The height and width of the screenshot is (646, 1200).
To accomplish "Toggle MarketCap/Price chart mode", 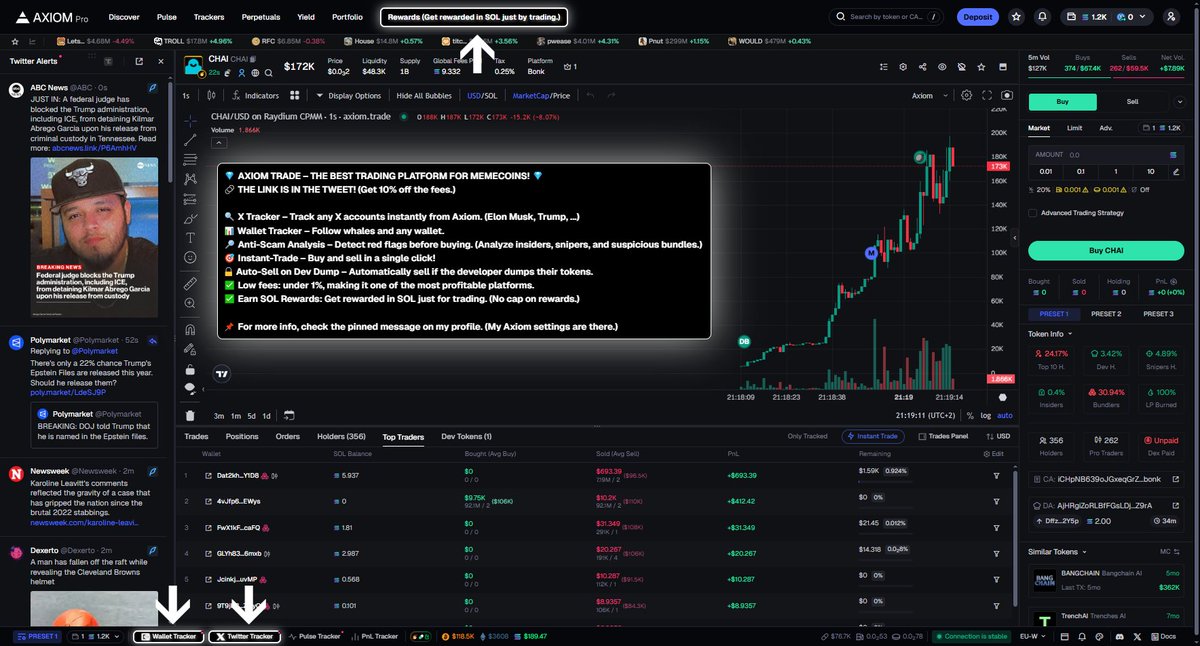I will pyautogui.click(x=541, y=95).
